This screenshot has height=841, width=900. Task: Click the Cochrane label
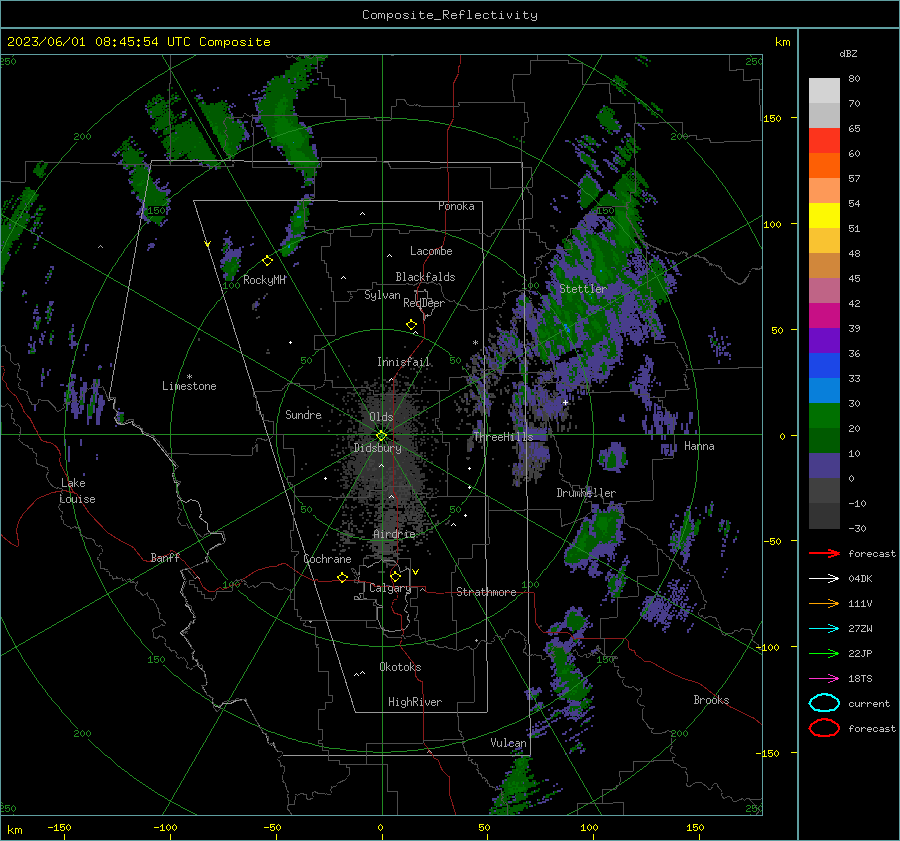tap(327, 559)
